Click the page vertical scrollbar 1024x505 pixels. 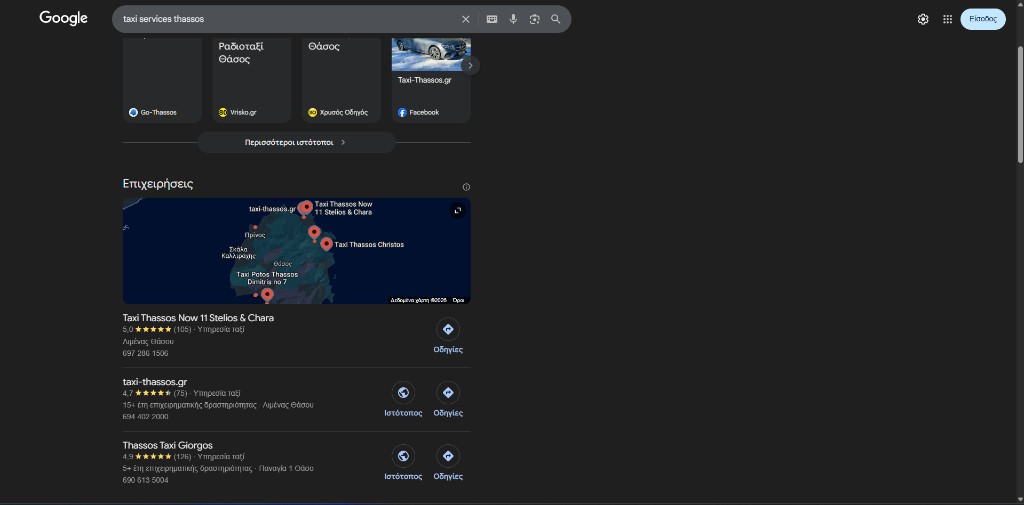coord(1020,105)
